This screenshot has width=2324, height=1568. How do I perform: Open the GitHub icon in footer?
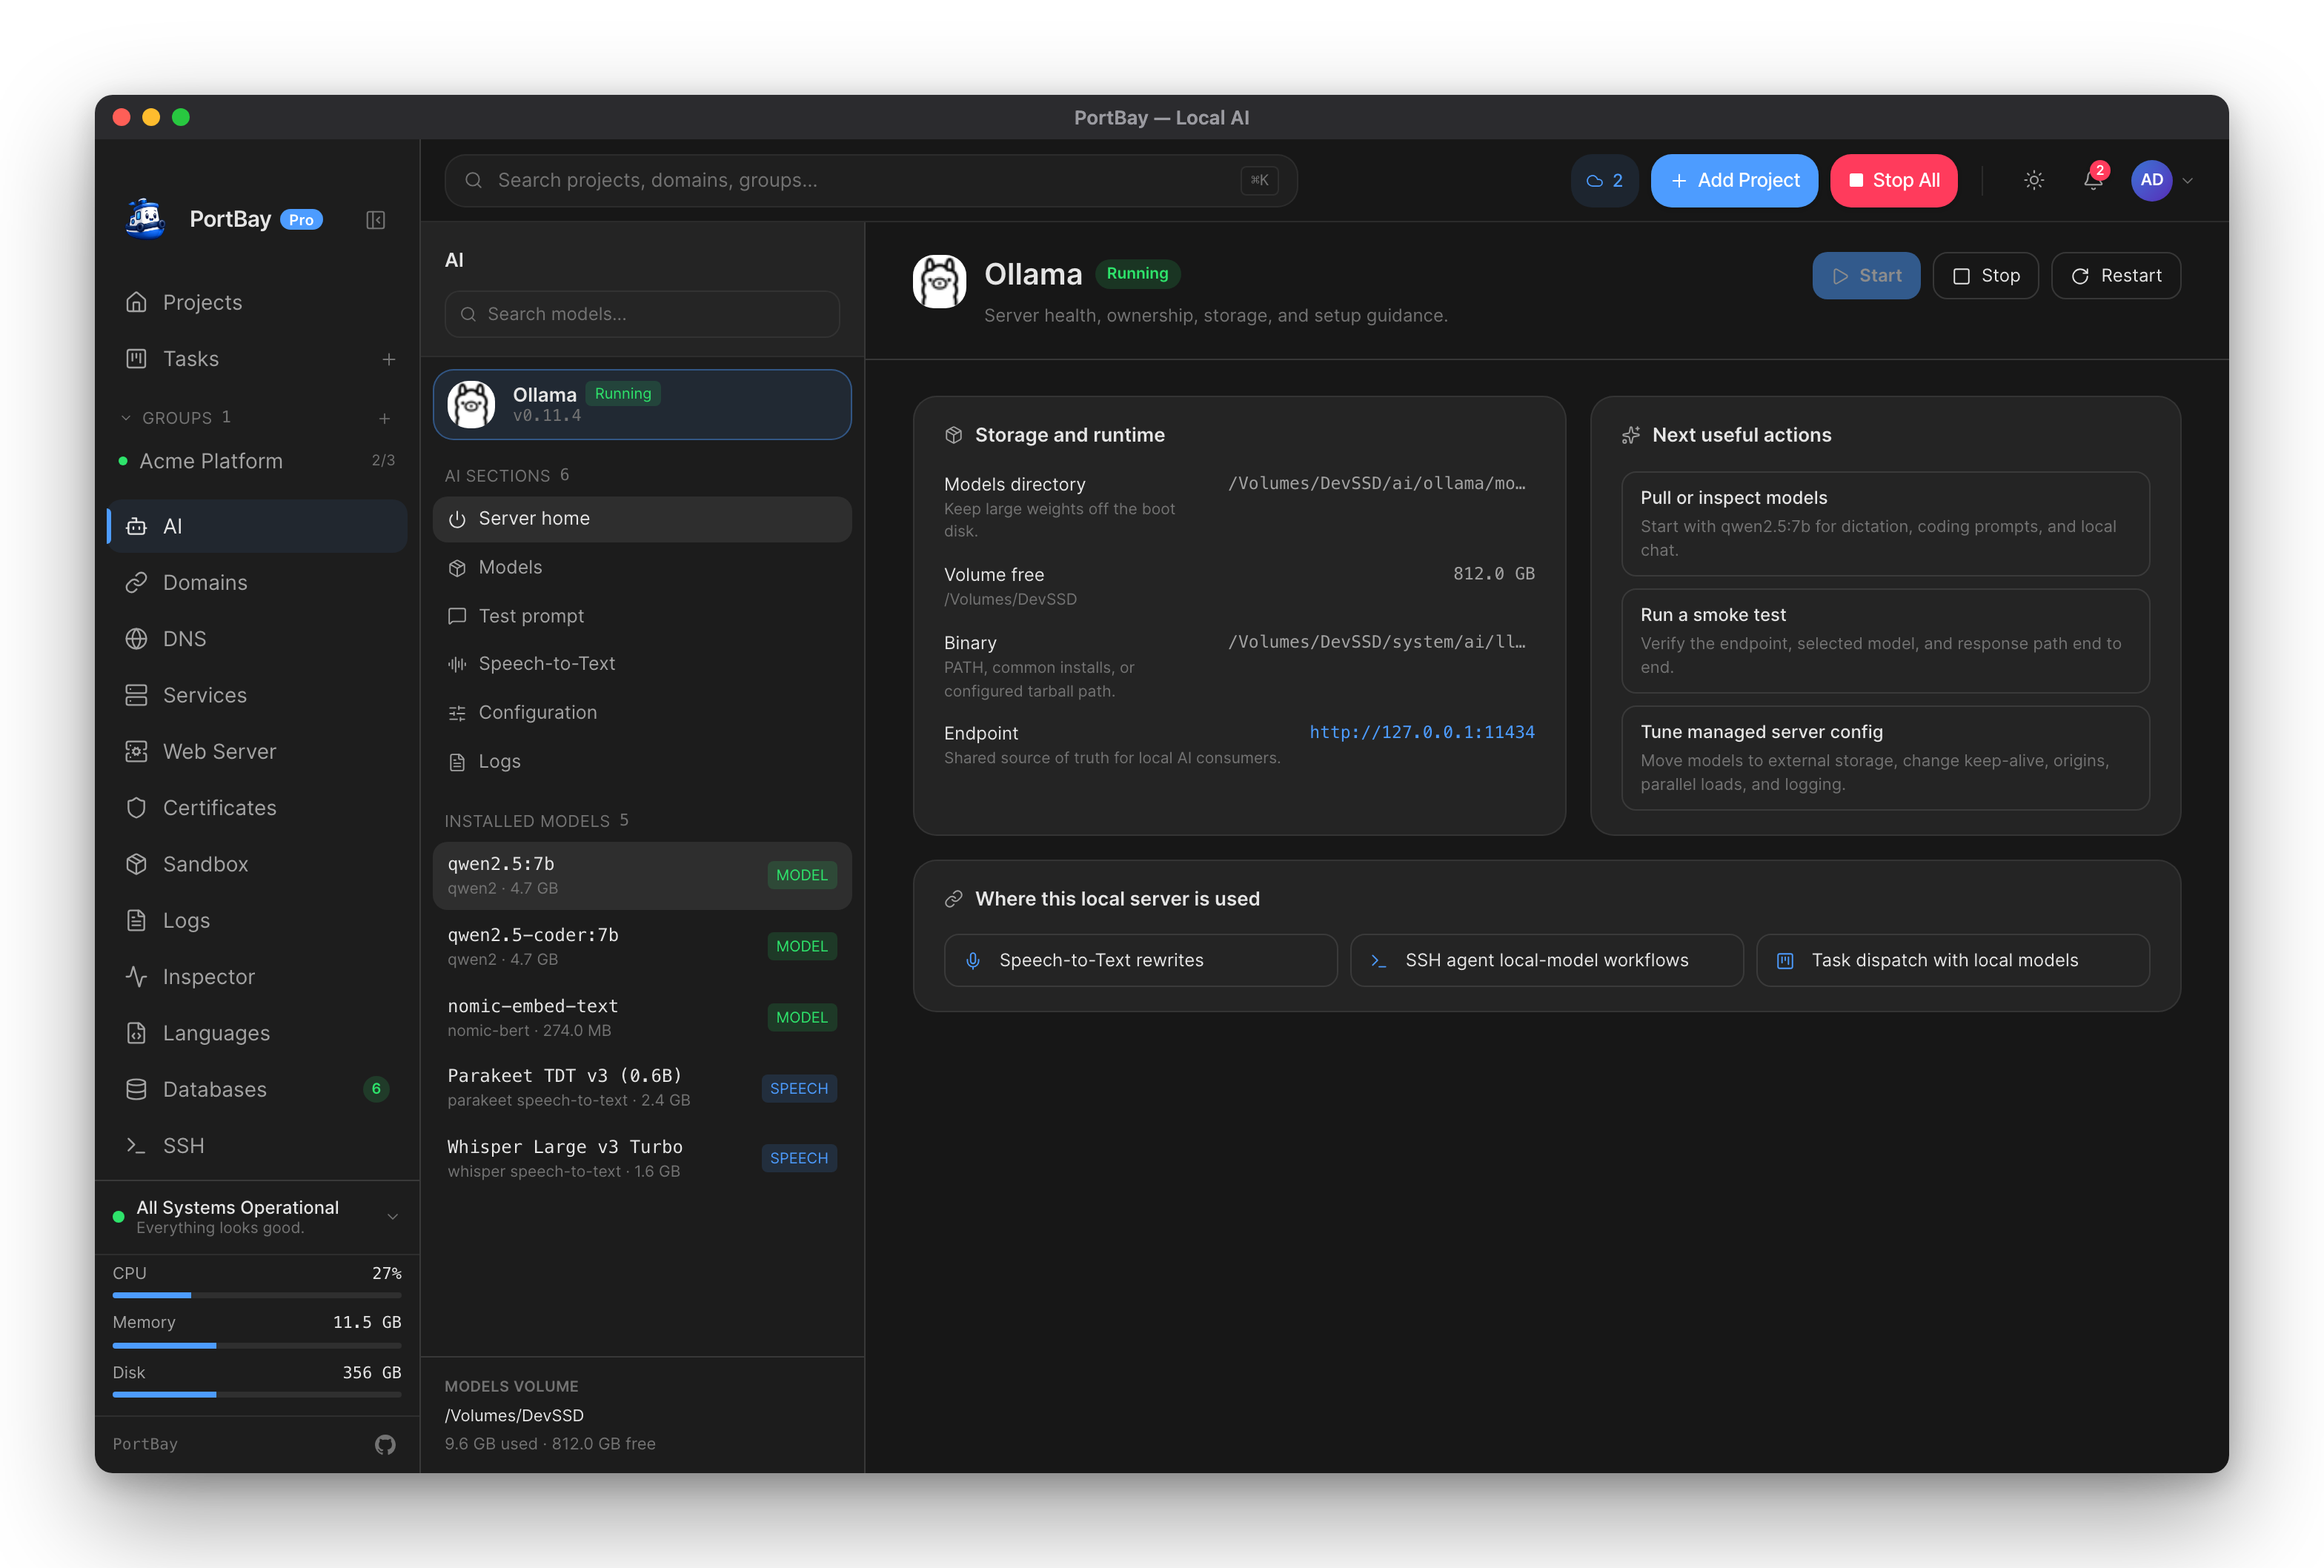[385, 1444]
